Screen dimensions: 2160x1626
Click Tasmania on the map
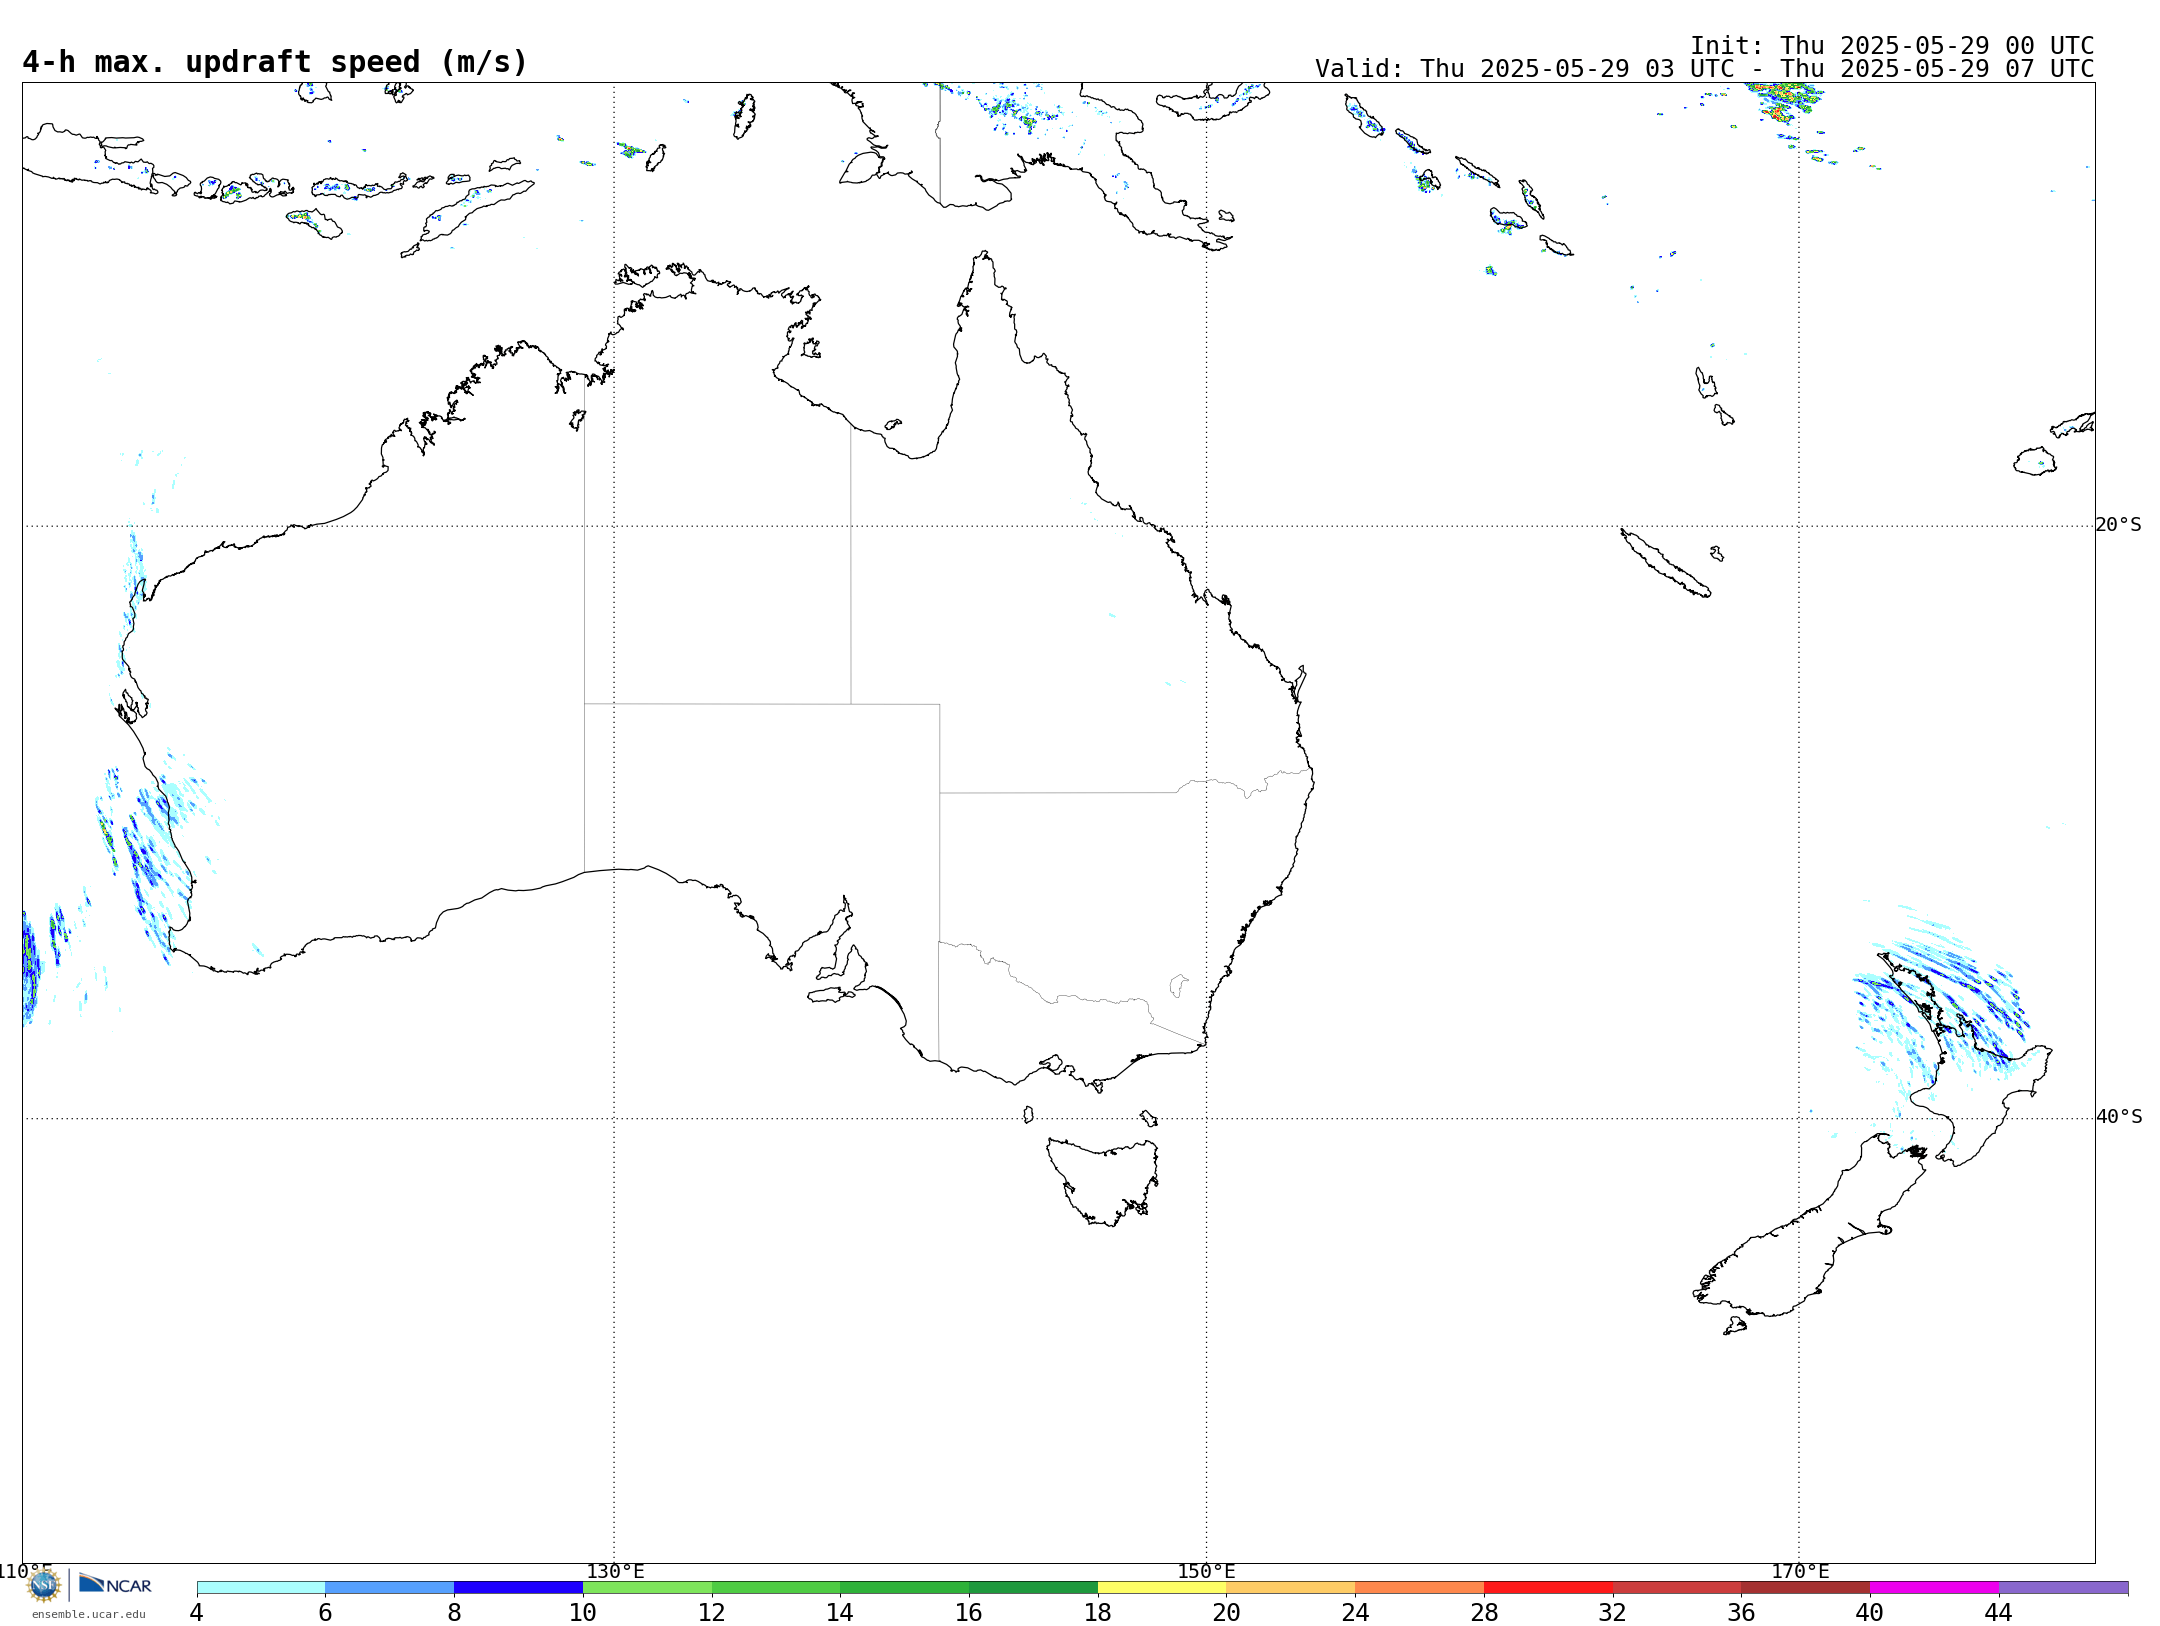[1103, 1181]
